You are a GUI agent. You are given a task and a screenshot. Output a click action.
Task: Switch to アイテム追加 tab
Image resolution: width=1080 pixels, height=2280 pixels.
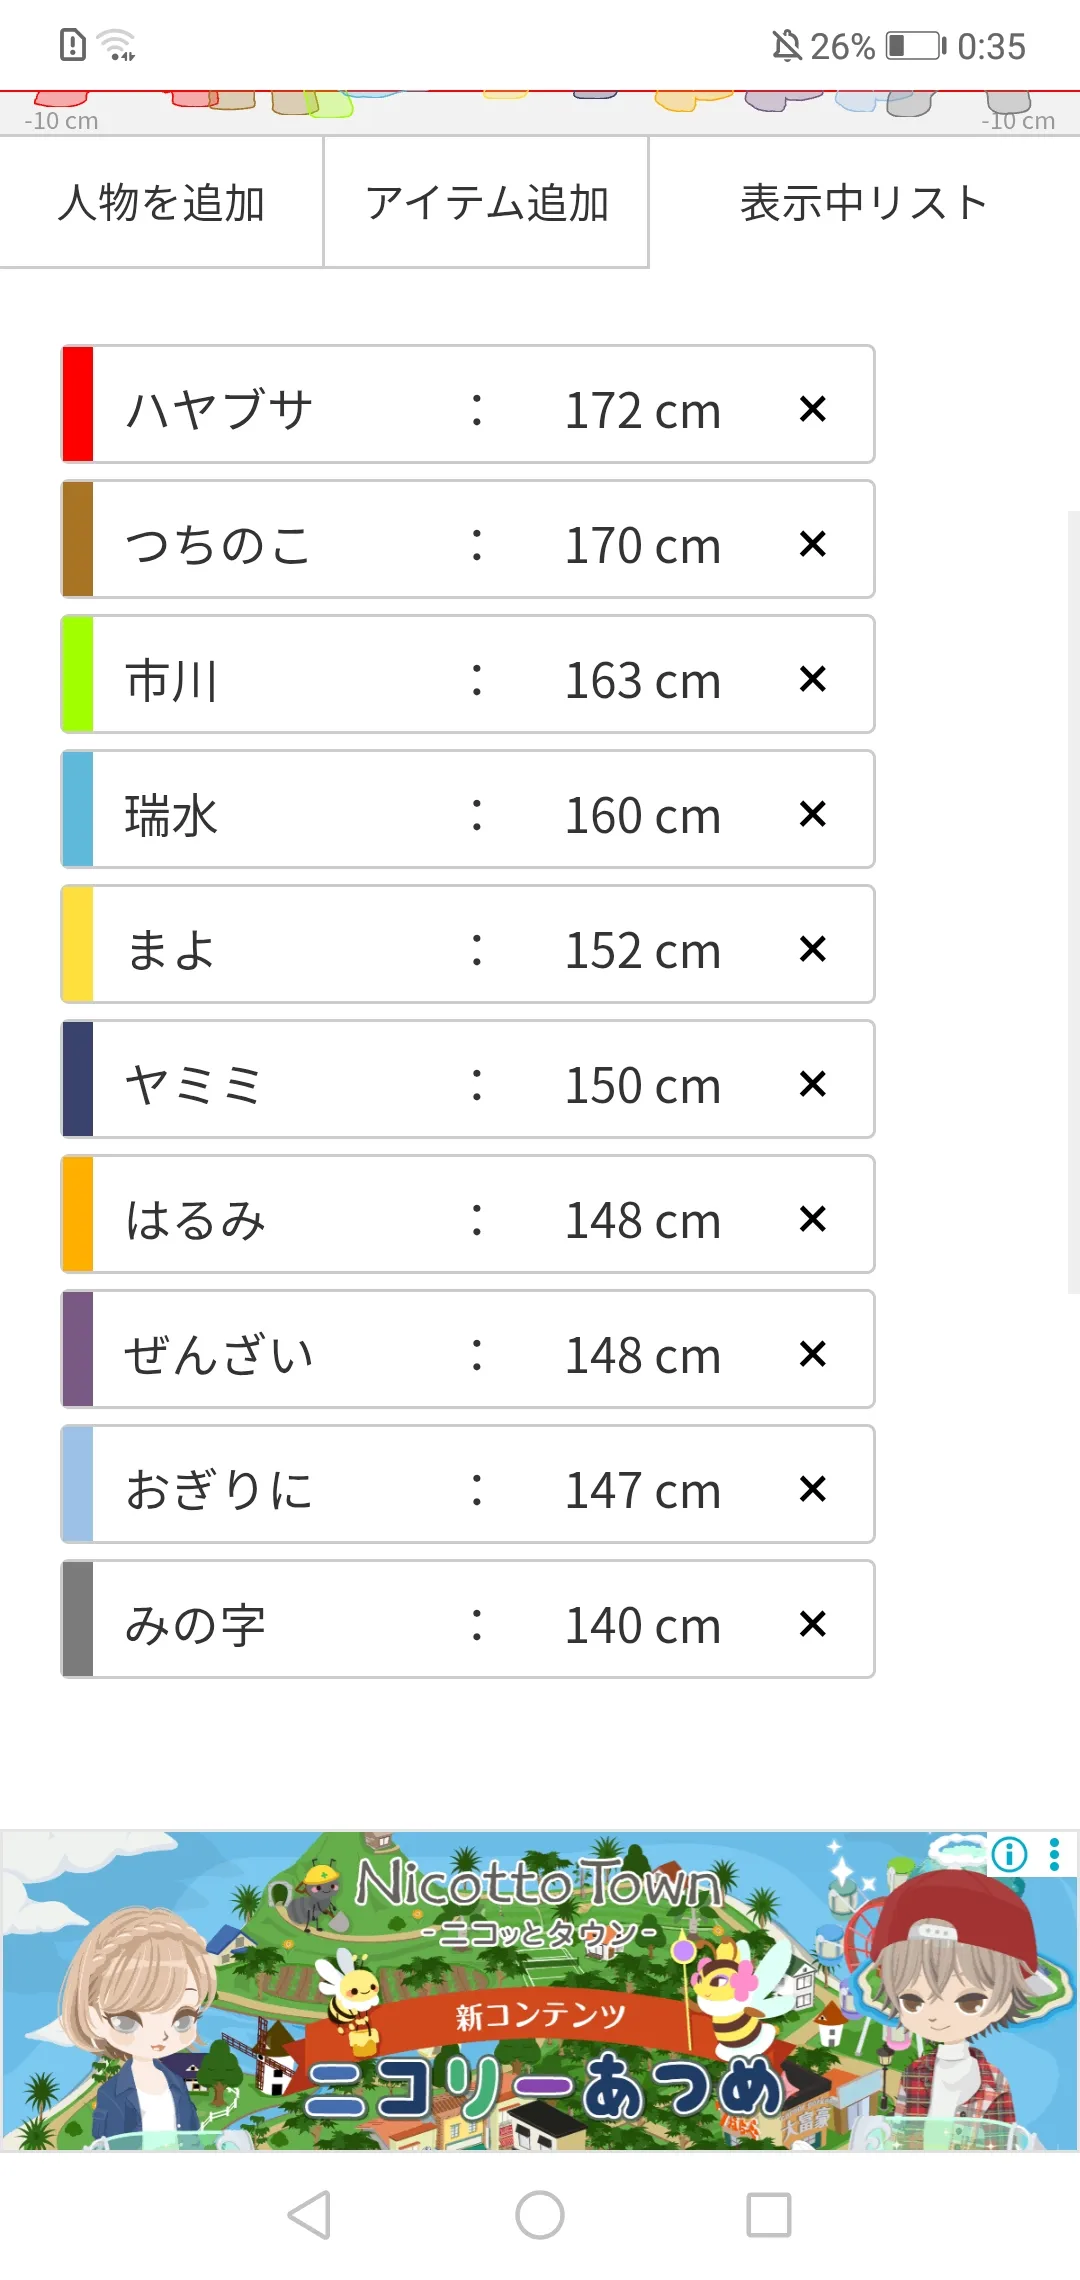(x=487, y=203)
